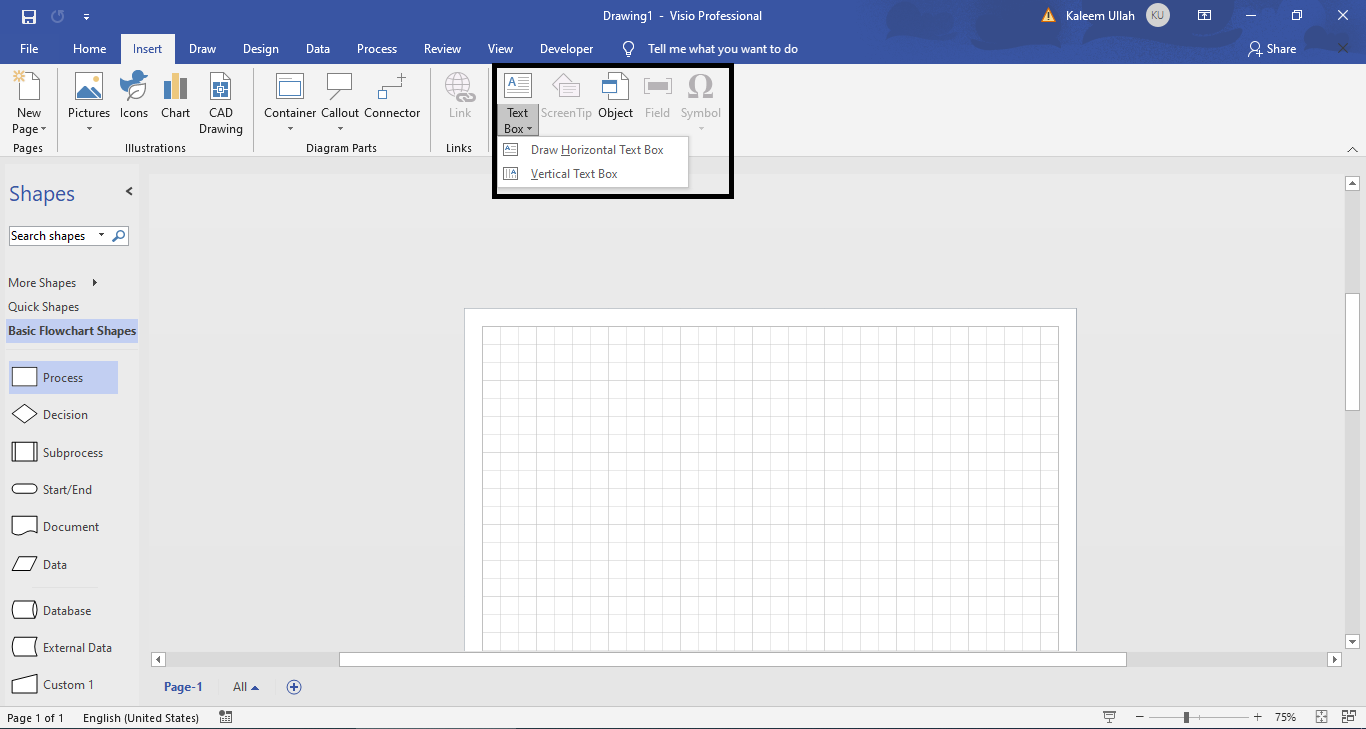Insert a Connector
Viewport: 1366px width, 729px height.
pos(391,97)
